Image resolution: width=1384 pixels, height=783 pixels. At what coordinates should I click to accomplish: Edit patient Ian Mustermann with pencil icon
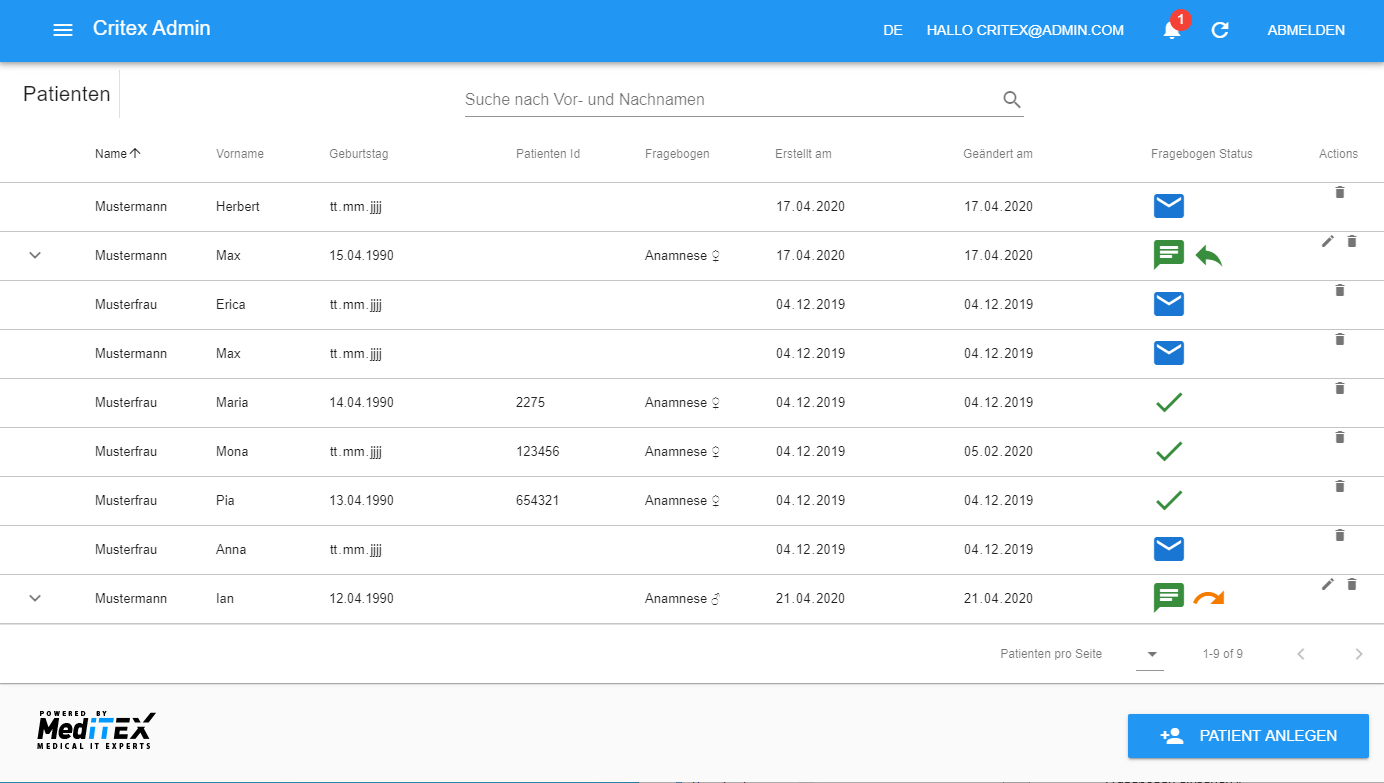[1328, 584]
